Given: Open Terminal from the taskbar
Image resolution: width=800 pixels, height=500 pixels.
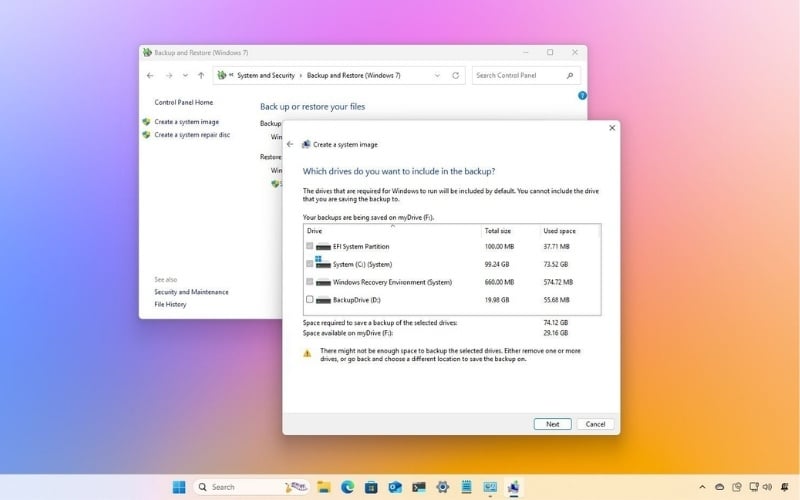Looking at the screenshot, I should click(x=419, y=487).
